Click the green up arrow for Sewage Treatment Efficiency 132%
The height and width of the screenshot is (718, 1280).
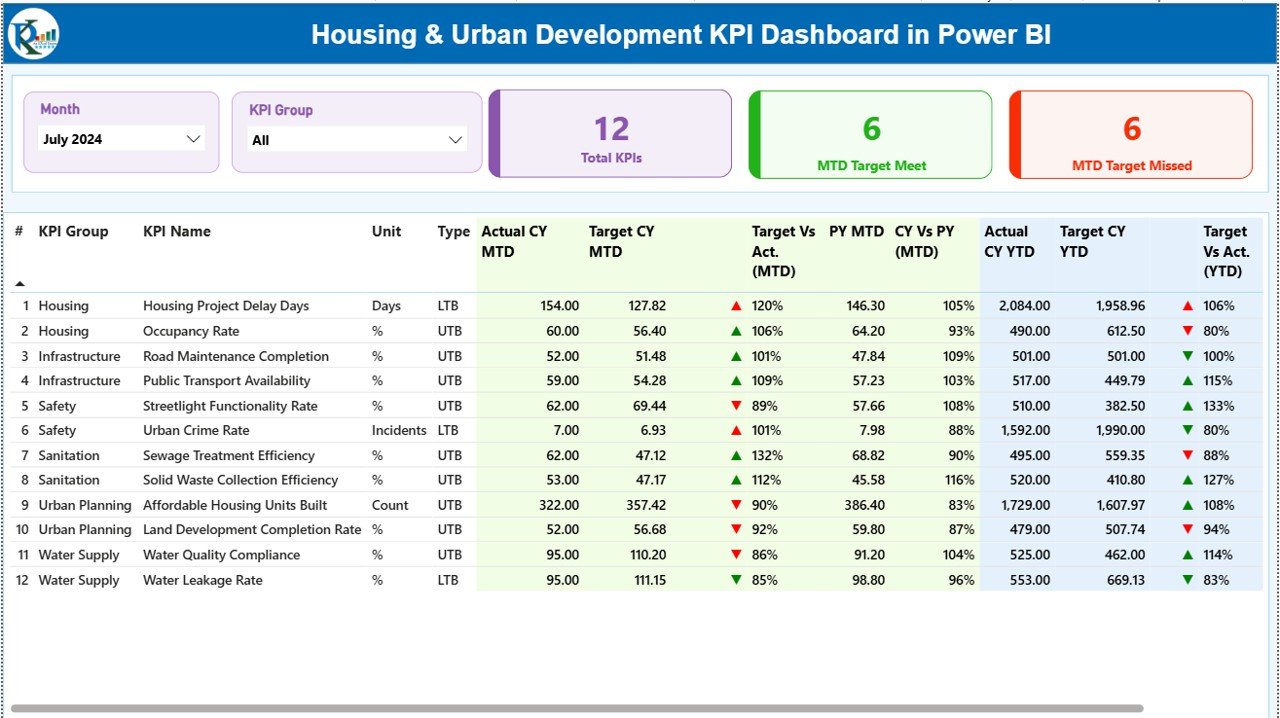(737, 455)
